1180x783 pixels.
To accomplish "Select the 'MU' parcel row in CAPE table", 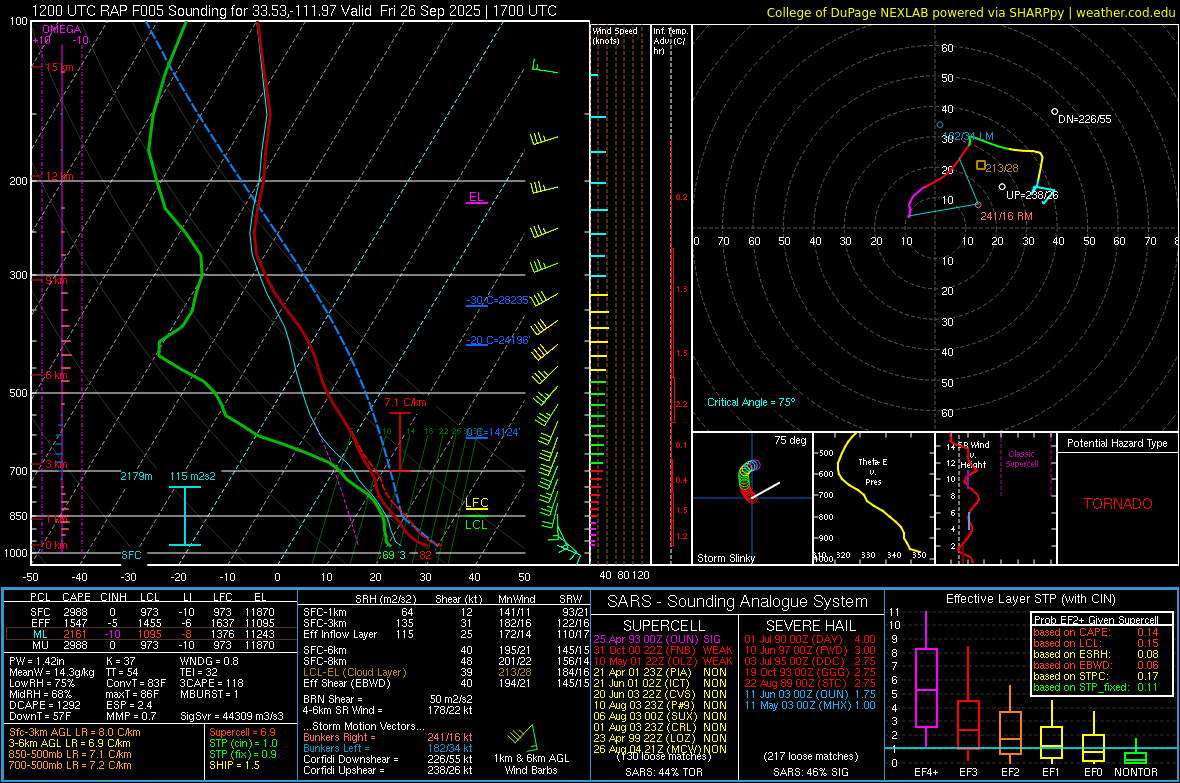I will coord(152,644).
